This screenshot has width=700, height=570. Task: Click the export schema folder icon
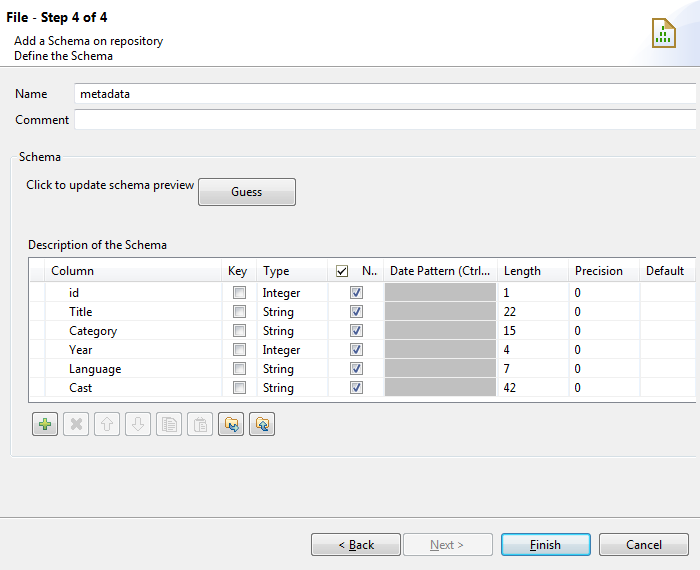[x=262, y=425]
